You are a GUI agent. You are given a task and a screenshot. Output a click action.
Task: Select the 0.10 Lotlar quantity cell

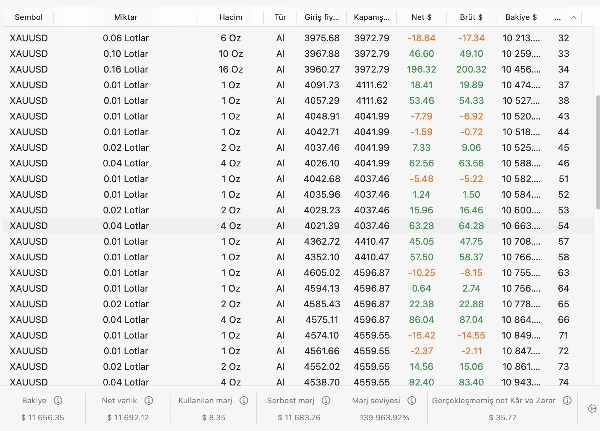(x=126, y=54)
